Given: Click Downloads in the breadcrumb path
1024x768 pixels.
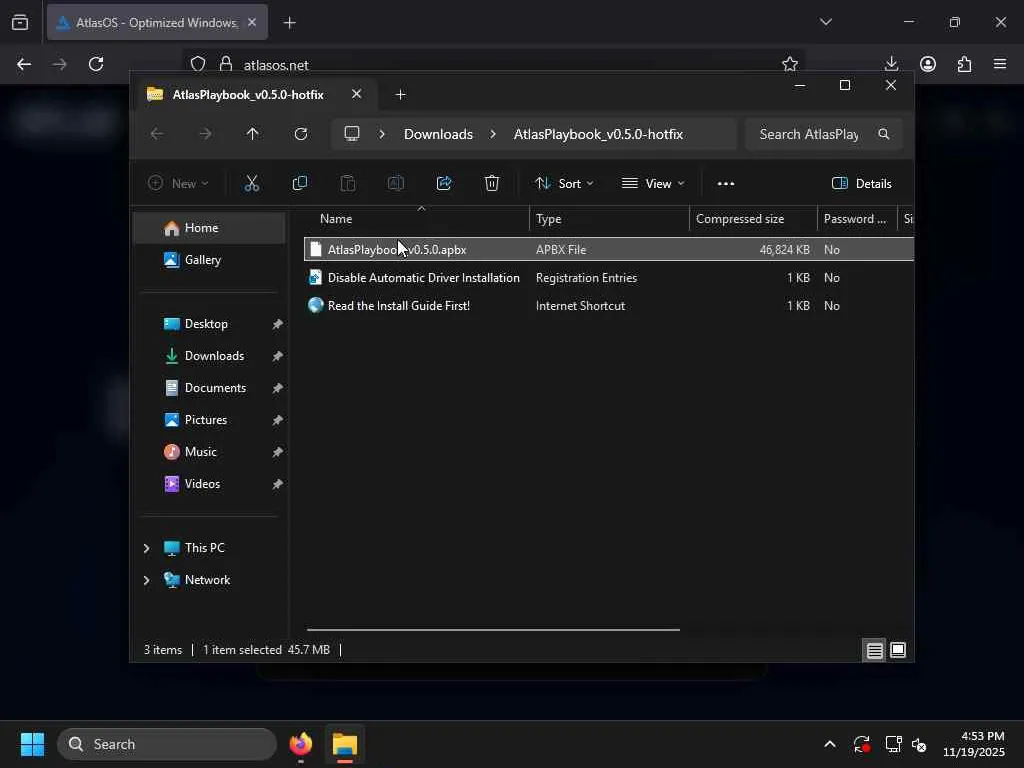Looking at the screenshot, I should pyautogui.click(x=438, y=134).
